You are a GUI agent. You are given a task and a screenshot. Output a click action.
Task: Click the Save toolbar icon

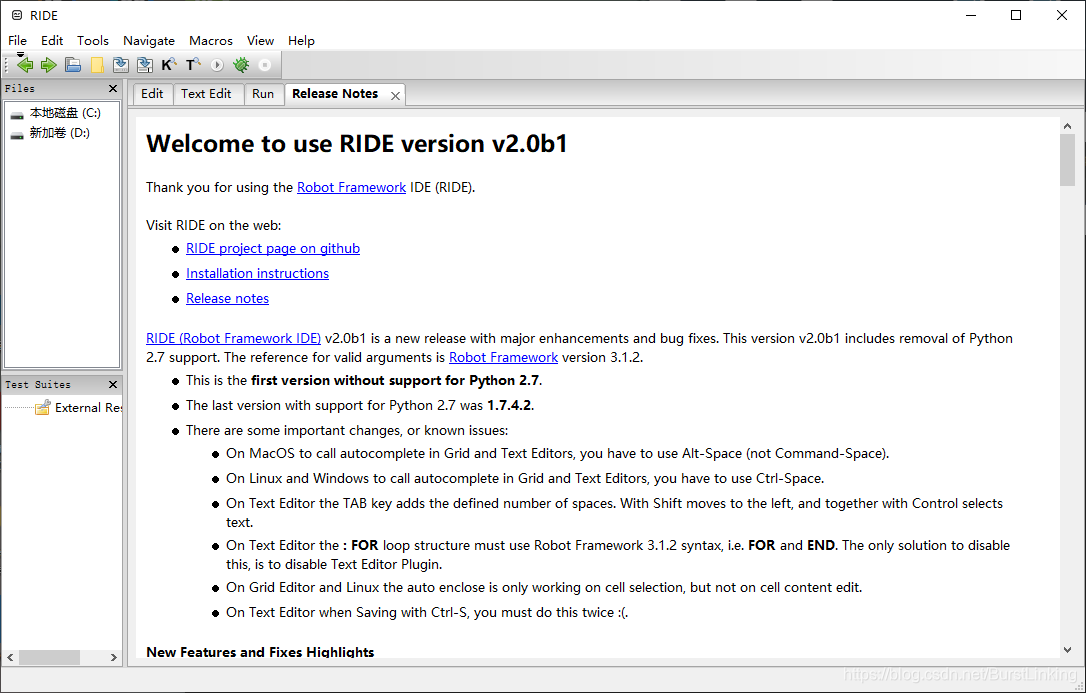[121, 65]
